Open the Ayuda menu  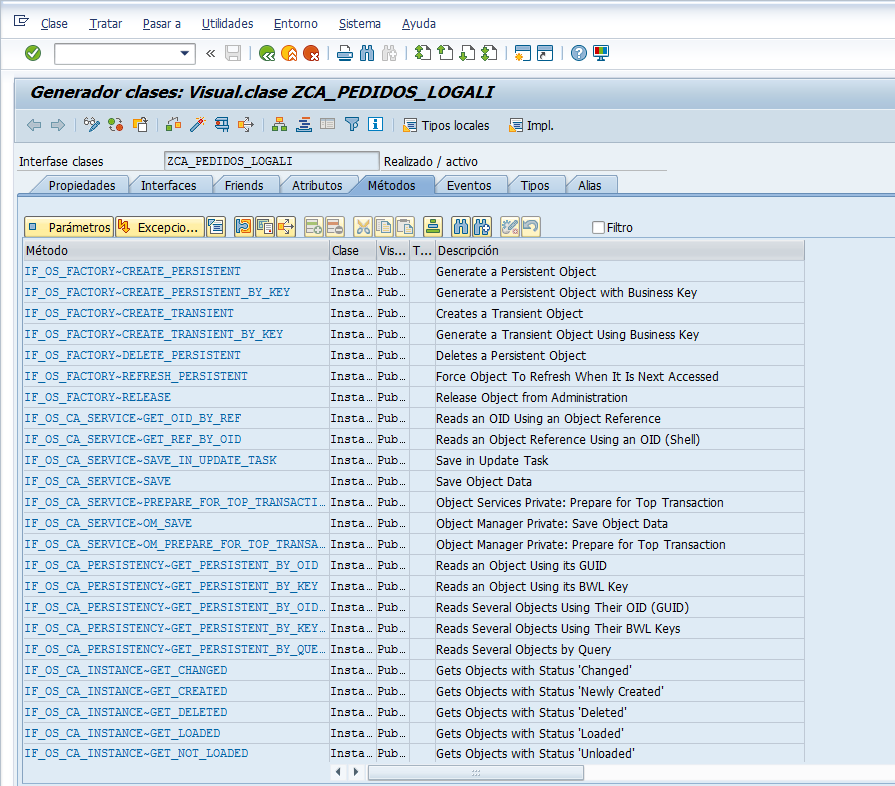click(419, 23)
